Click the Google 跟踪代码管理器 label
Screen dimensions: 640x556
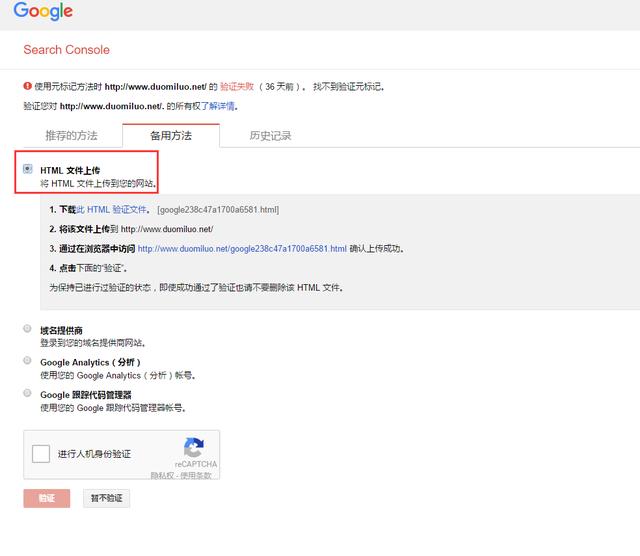[x=86, y=395]
